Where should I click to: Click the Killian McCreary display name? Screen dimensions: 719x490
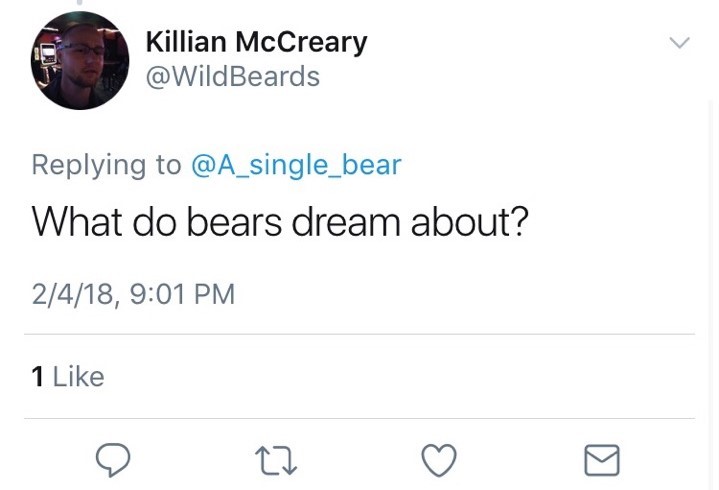click(x=256, y=42)
